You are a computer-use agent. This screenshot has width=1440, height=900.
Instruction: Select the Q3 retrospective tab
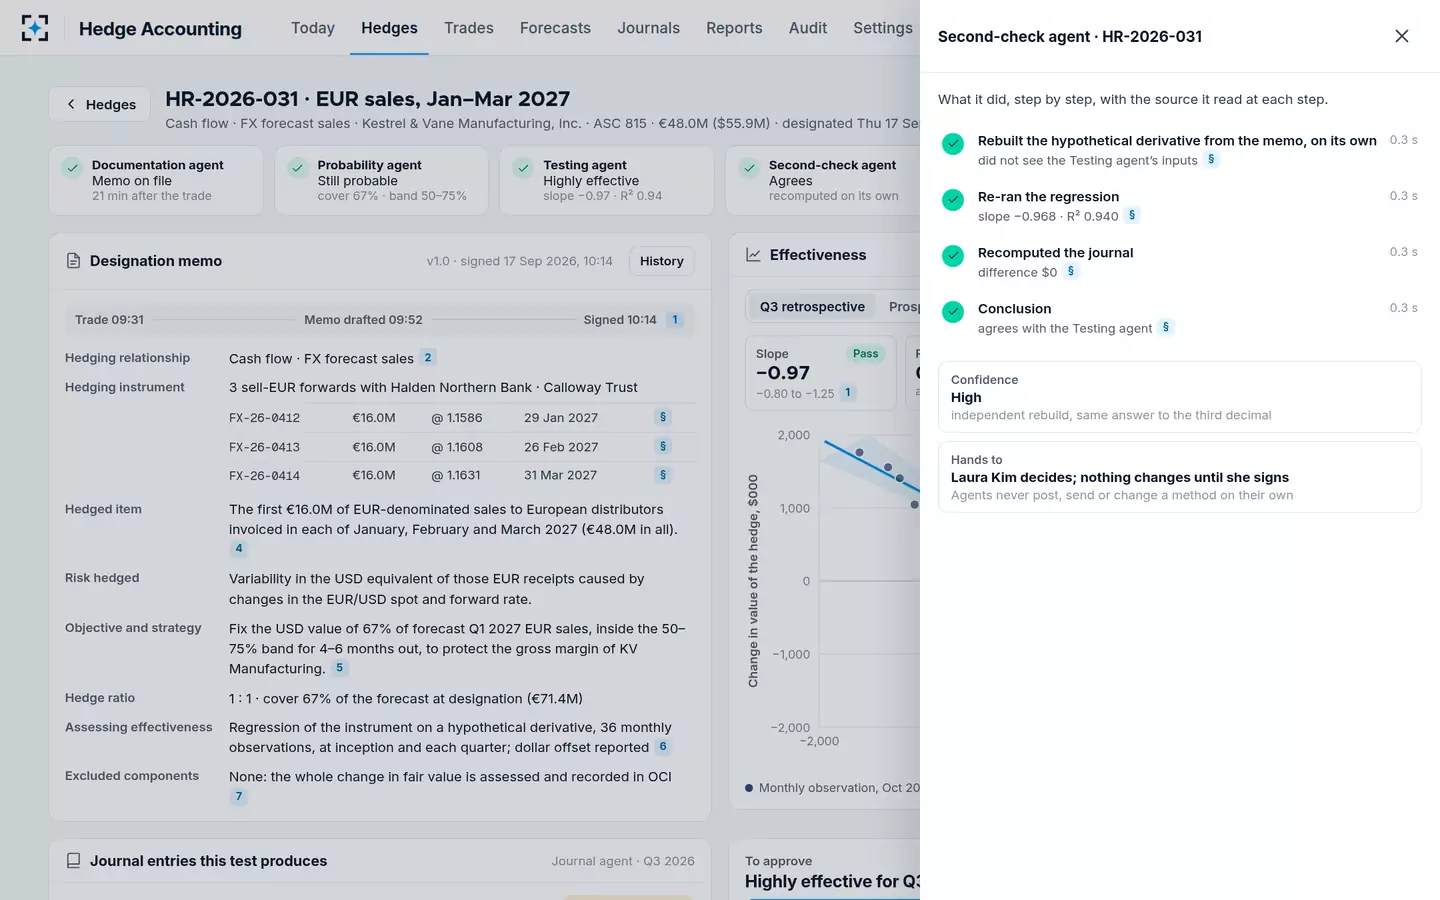point(812,307)
